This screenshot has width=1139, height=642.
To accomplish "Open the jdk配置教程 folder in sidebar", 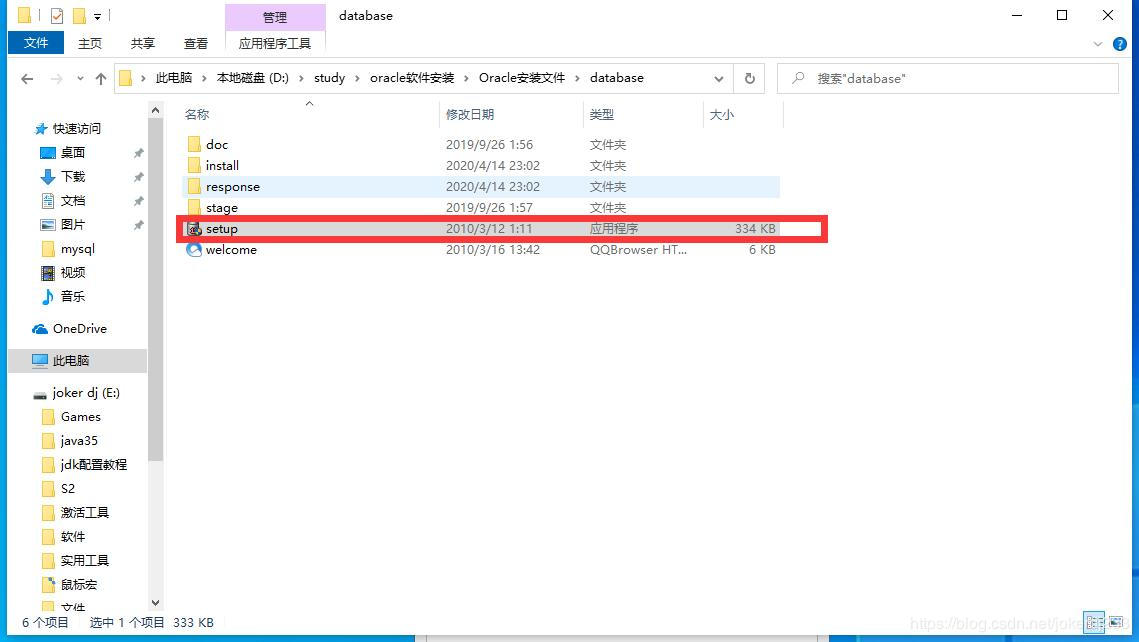I will click(93, 465).
